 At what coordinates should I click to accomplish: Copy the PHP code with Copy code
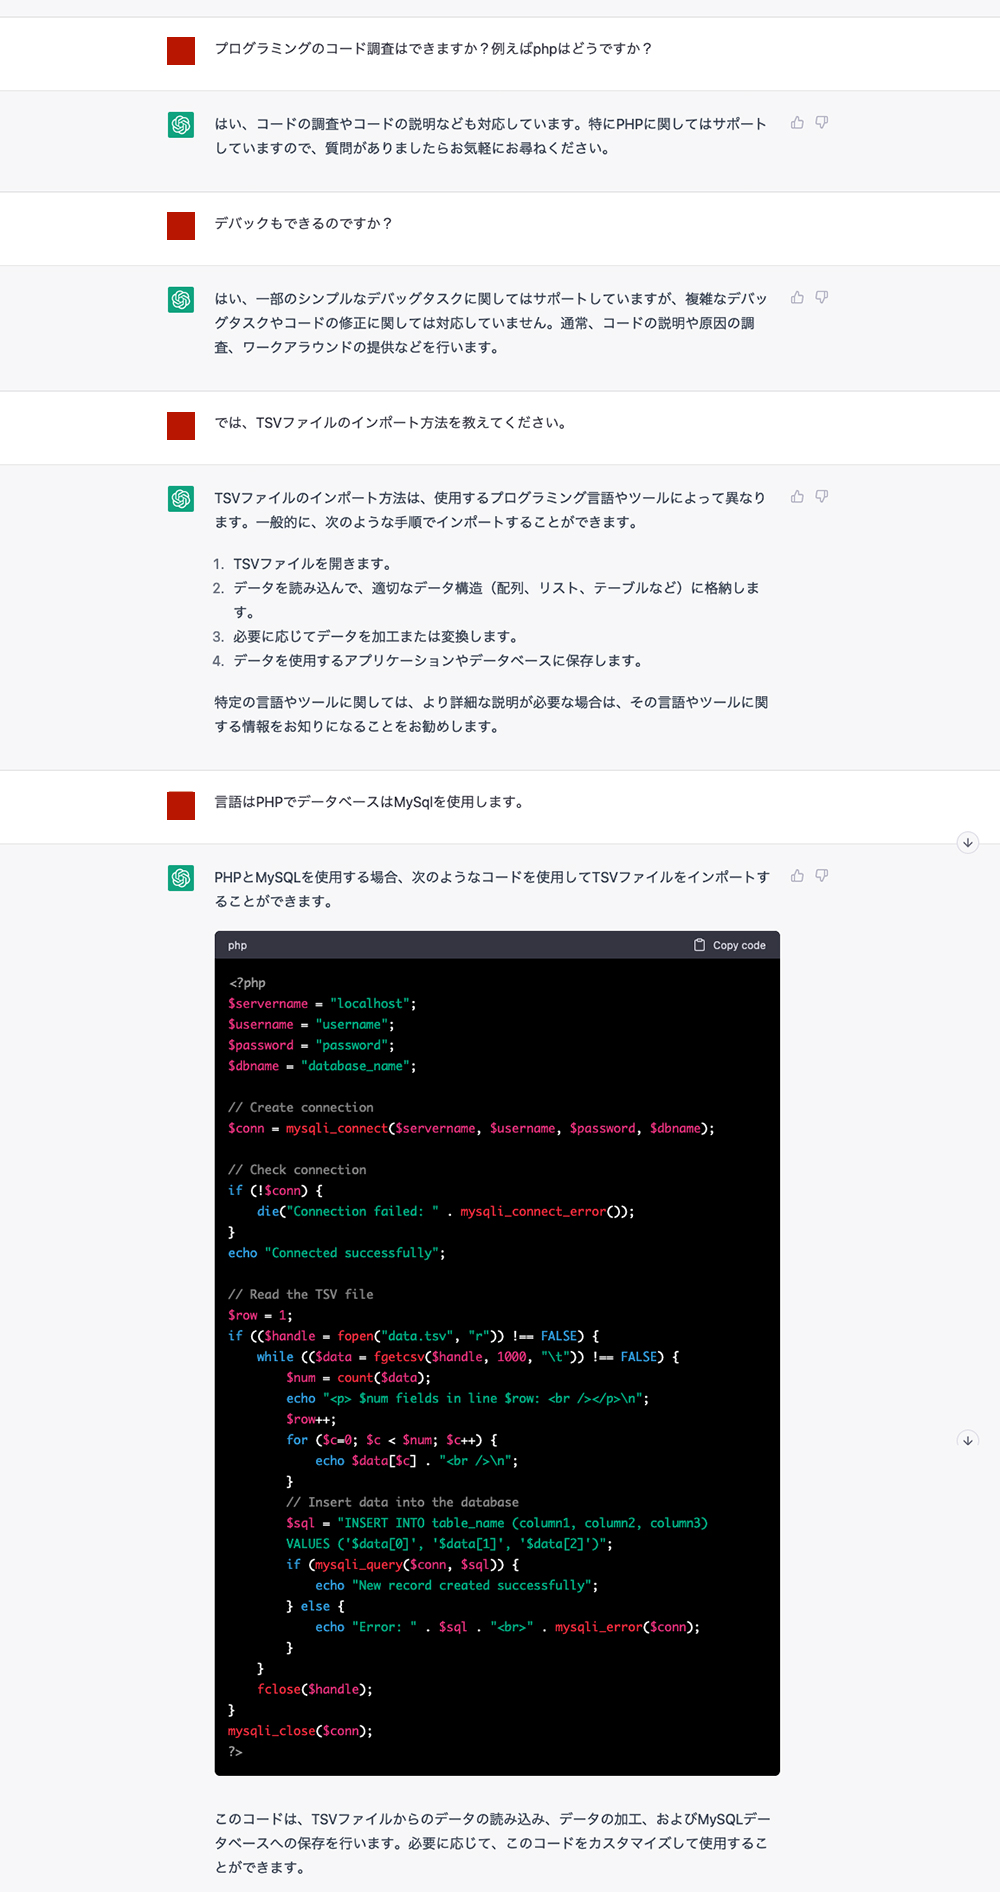pos(730,945)
